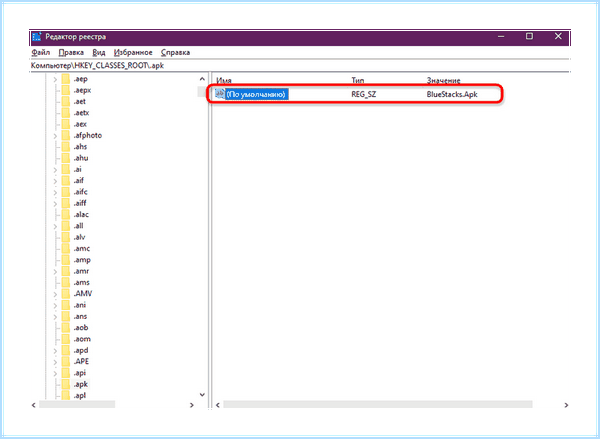This screenshot has height=439, width=600.
Task: Click the folder icon of .alv key
Action: (x=66, y=237)
